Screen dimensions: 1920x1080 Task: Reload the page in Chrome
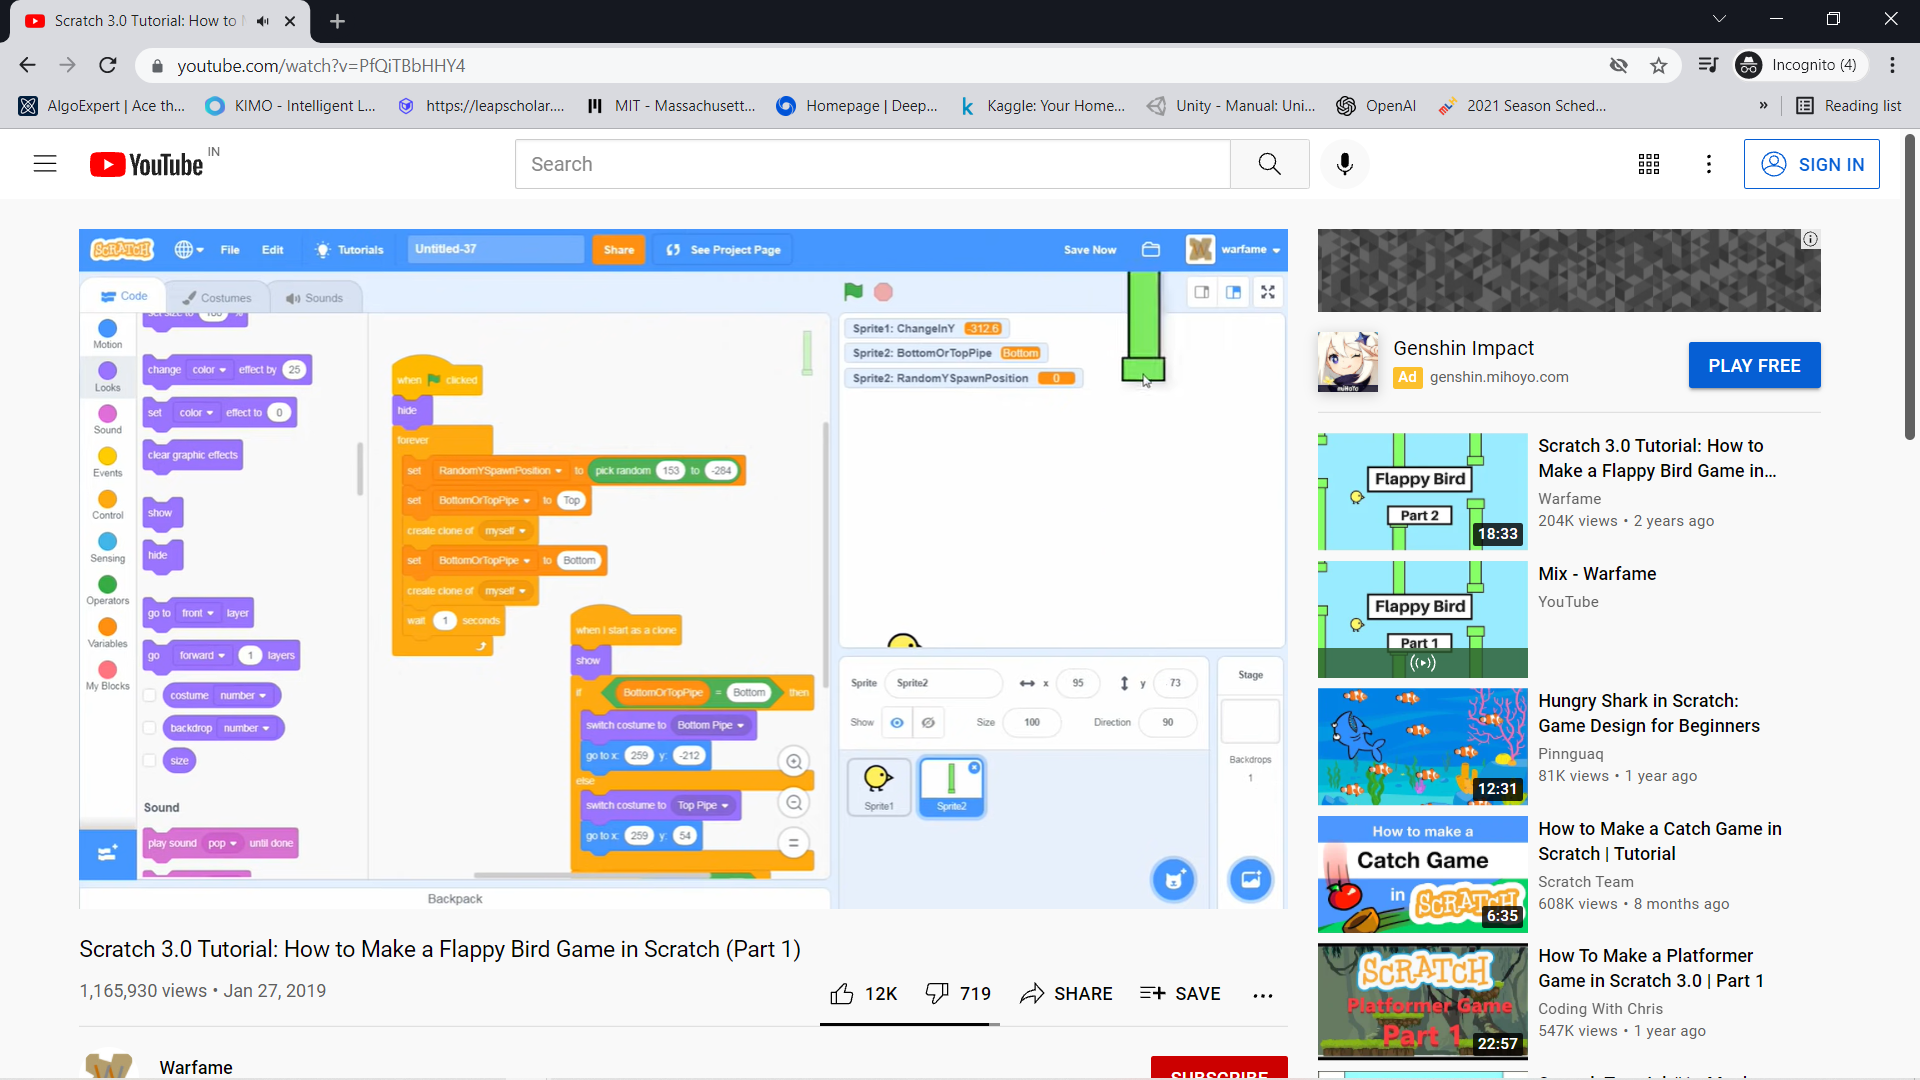(108, 66)
